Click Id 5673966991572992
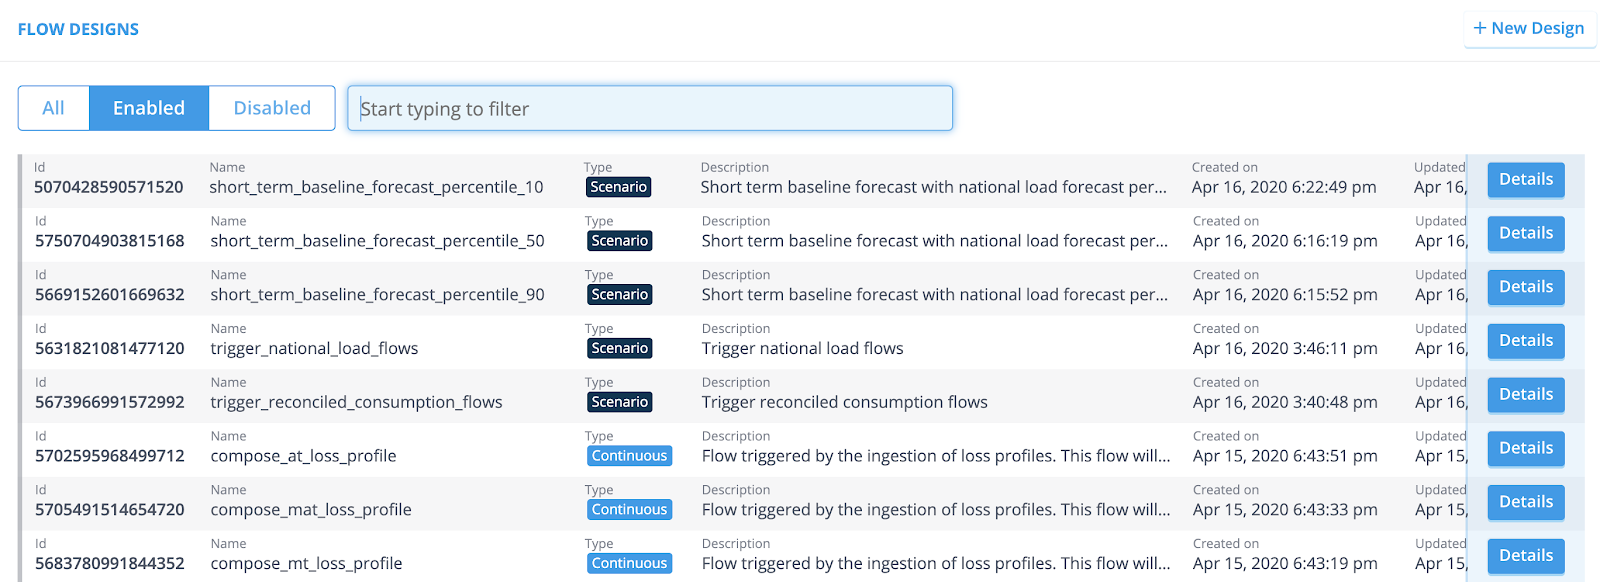The width and height of the screenshot is (1600, 582). tap(110, 402)
